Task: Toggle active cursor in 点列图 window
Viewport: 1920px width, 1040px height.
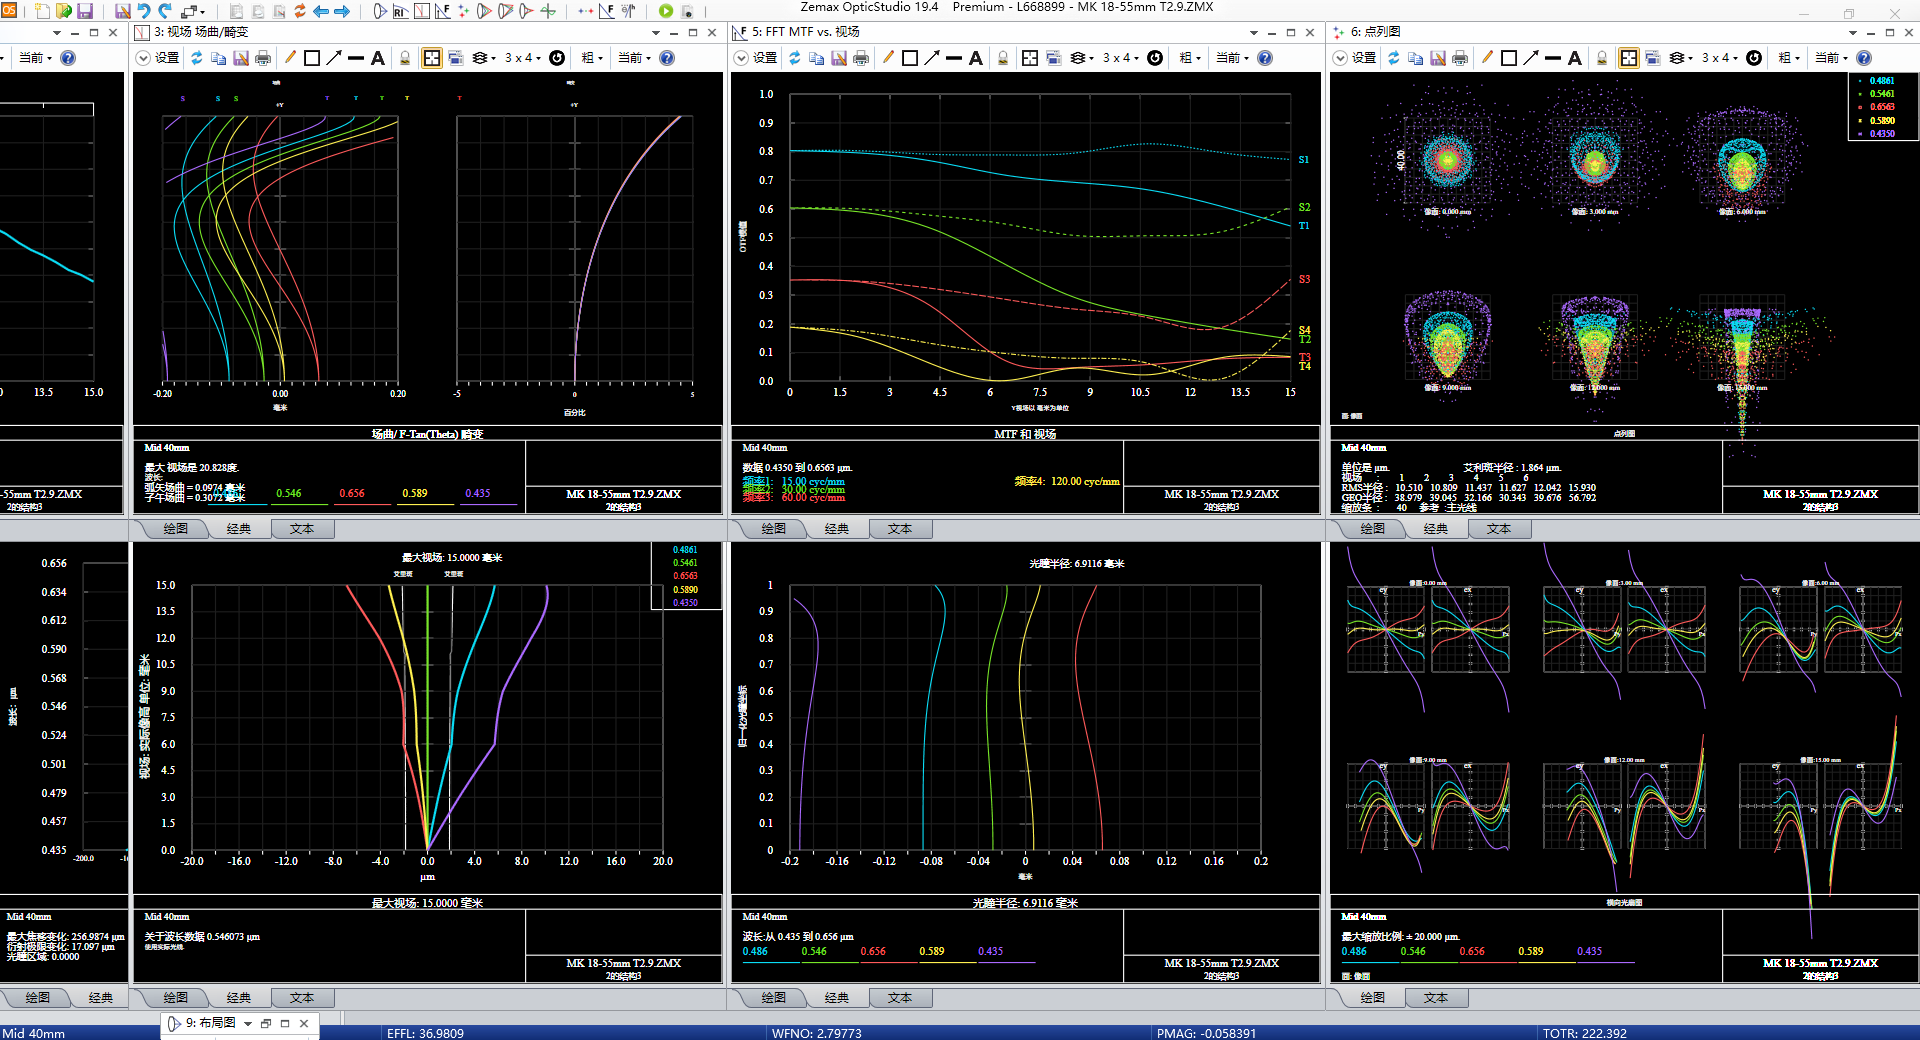Action: tap(1629, 58)
